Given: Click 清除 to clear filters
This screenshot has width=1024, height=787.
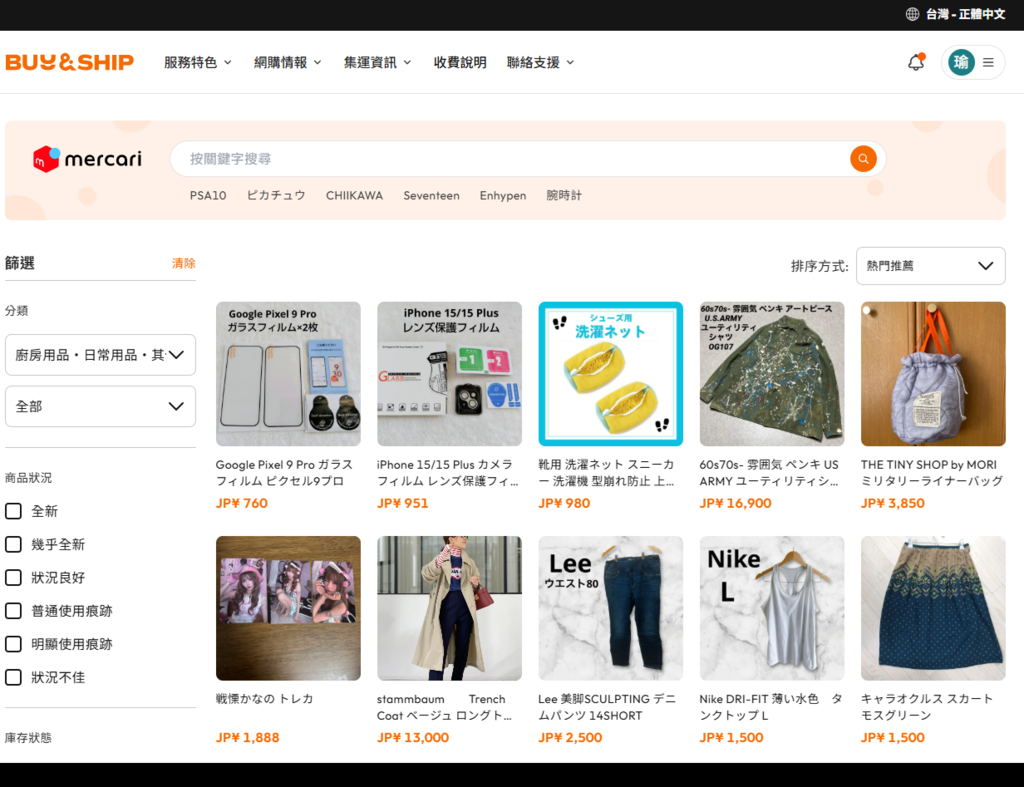Looking at the screenshot, I should tap(184, 263).
